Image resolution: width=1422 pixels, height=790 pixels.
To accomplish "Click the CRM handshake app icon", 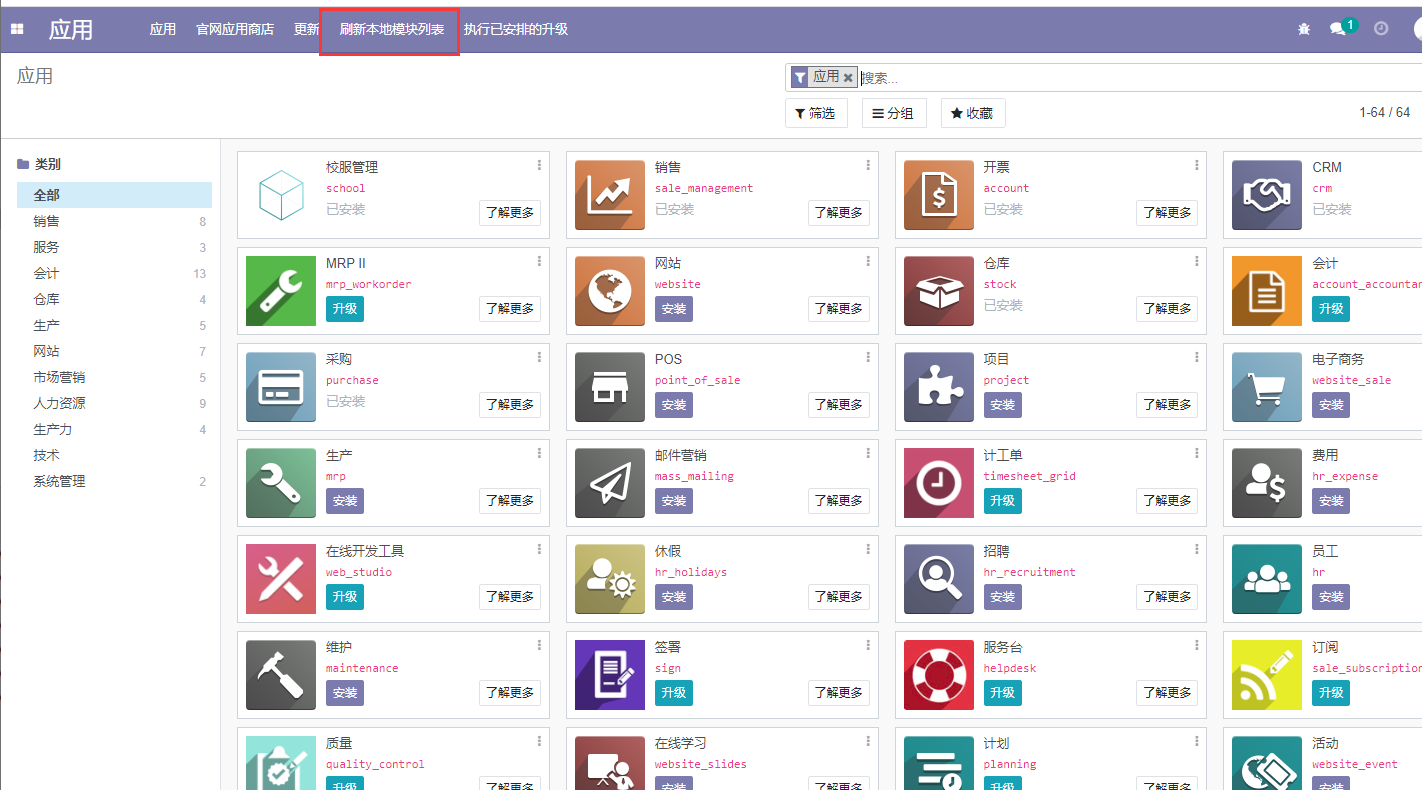I will tap(1266, 195).
